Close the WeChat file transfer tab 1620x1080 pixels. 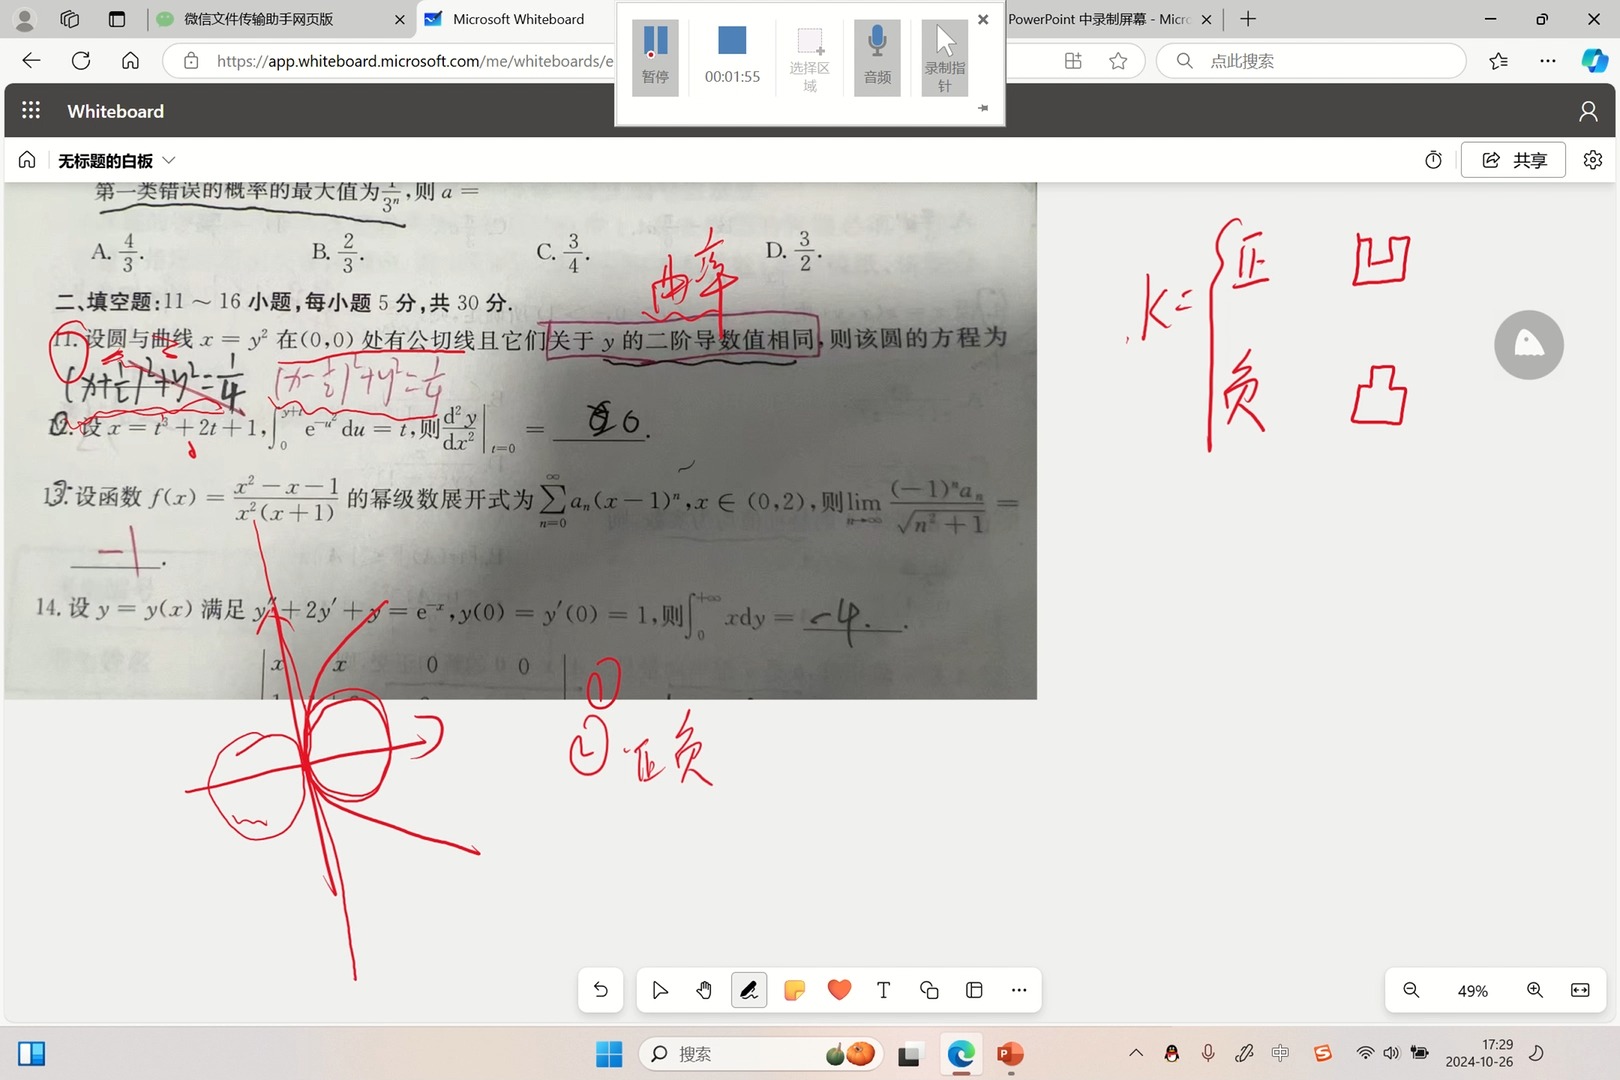click(x=400, y=19)
